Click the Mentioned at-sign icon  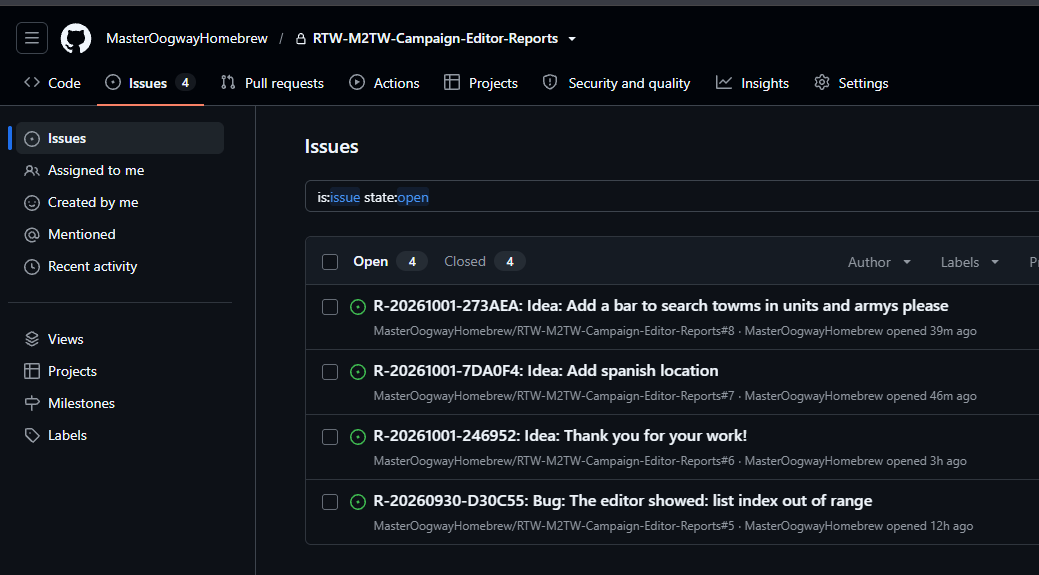coord(32,235)
